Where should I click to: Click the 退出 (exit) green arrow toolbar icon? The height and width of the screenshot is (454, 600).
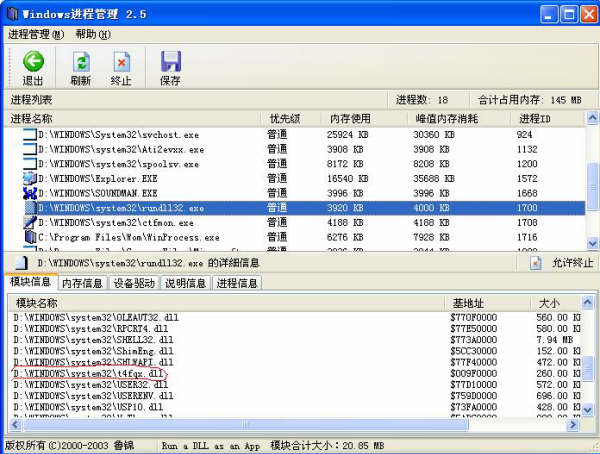pos(33,61)
